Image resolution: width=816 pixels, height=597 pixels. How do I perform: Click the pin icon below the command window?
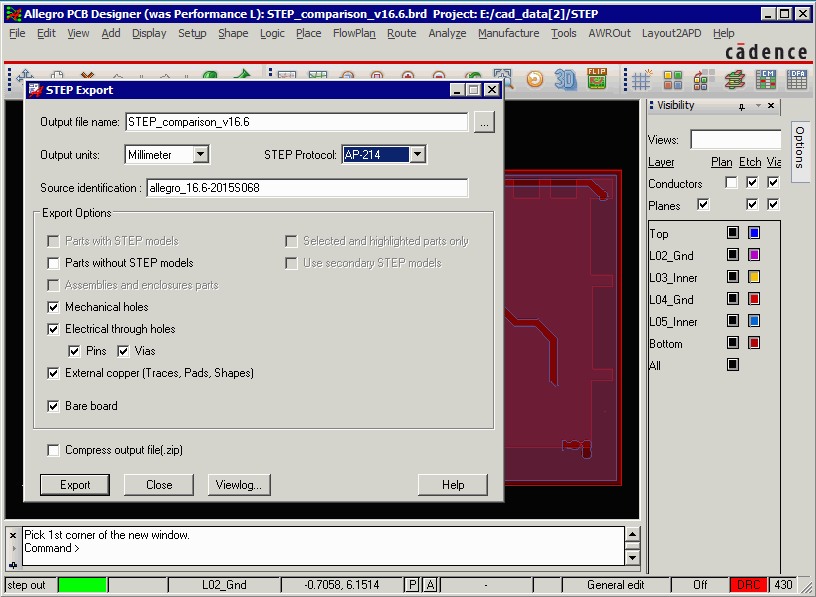12,565
